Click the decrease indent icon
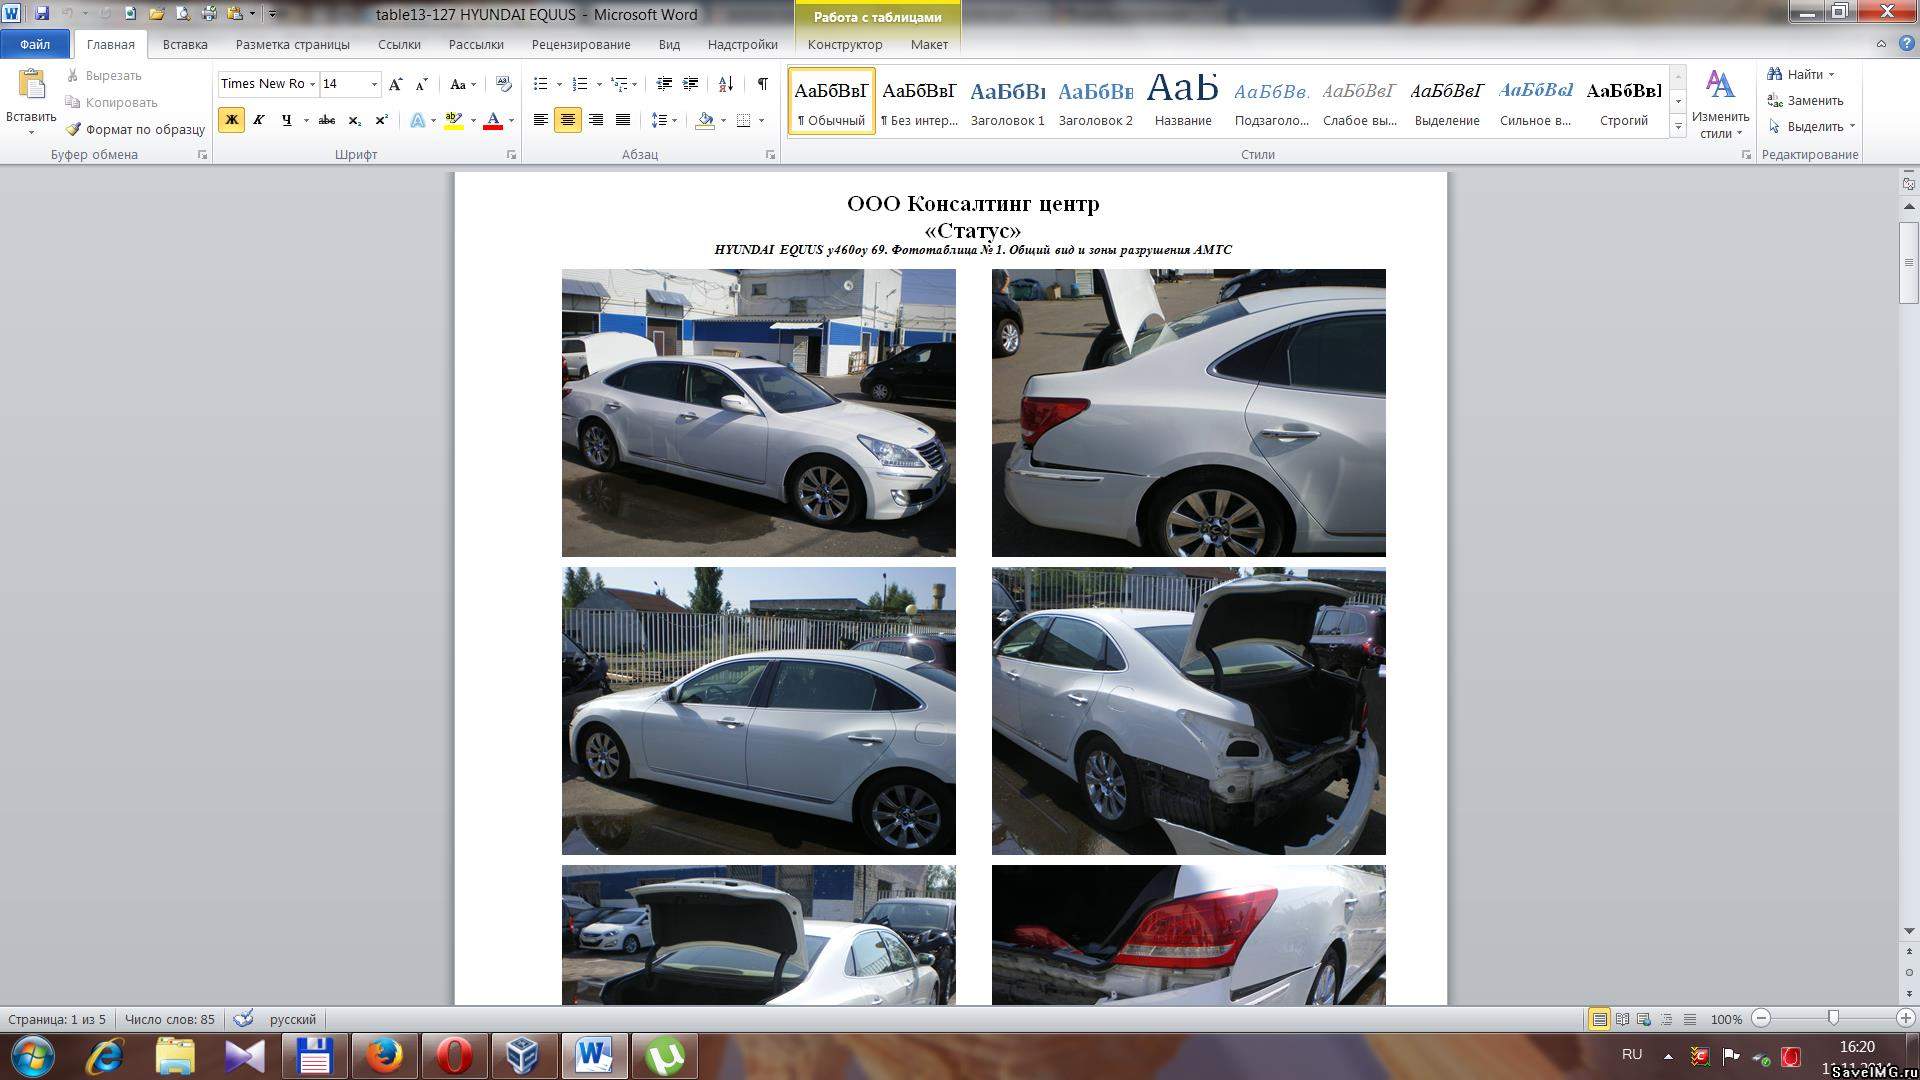The width and height of the screenshot is (1920, 1080). (663, 84)
